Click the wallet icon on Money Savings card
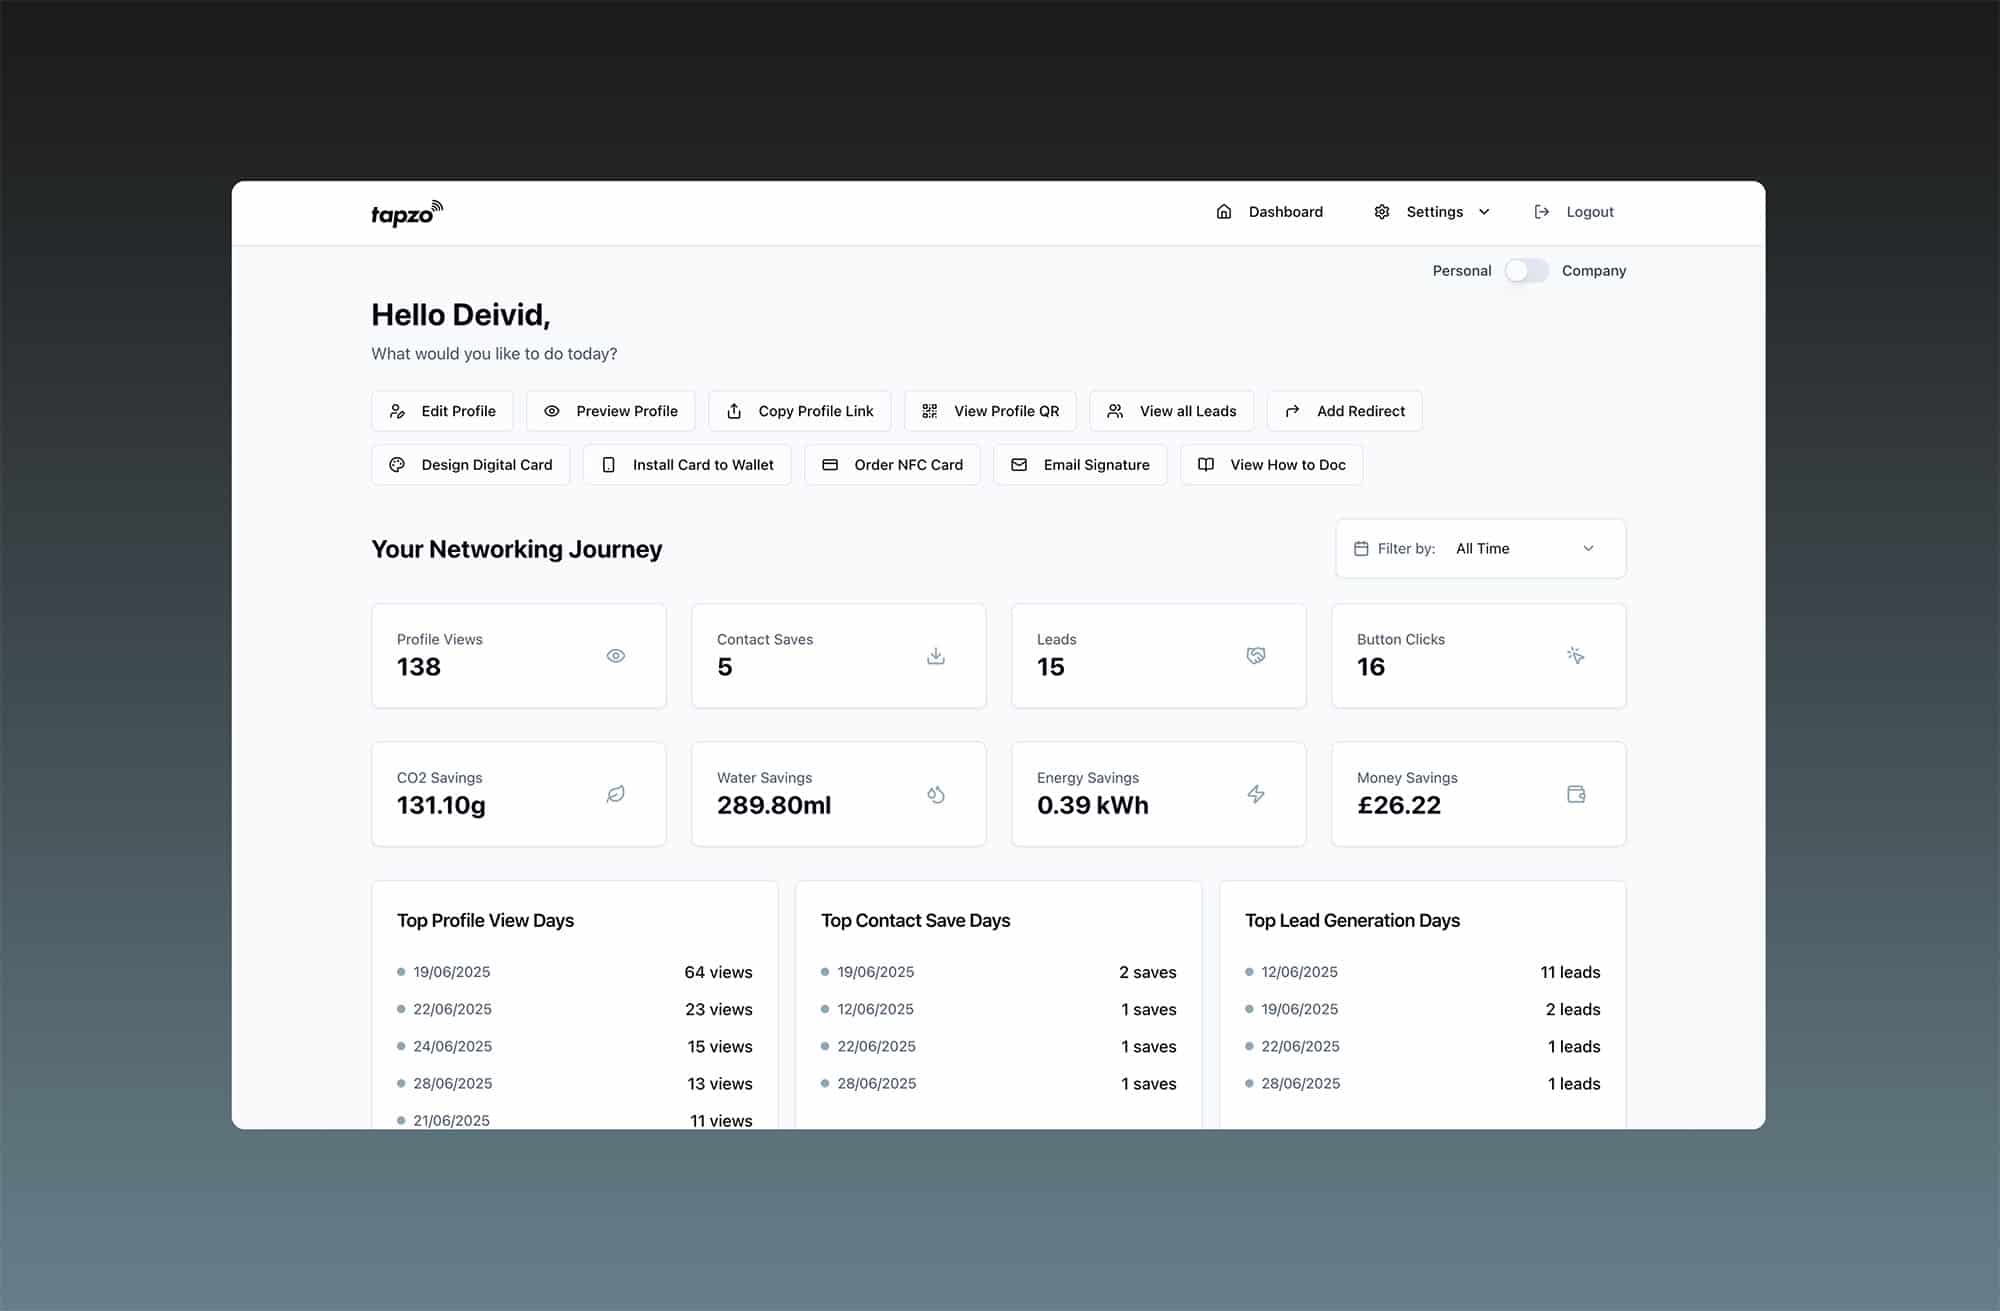 point(1576,793)
